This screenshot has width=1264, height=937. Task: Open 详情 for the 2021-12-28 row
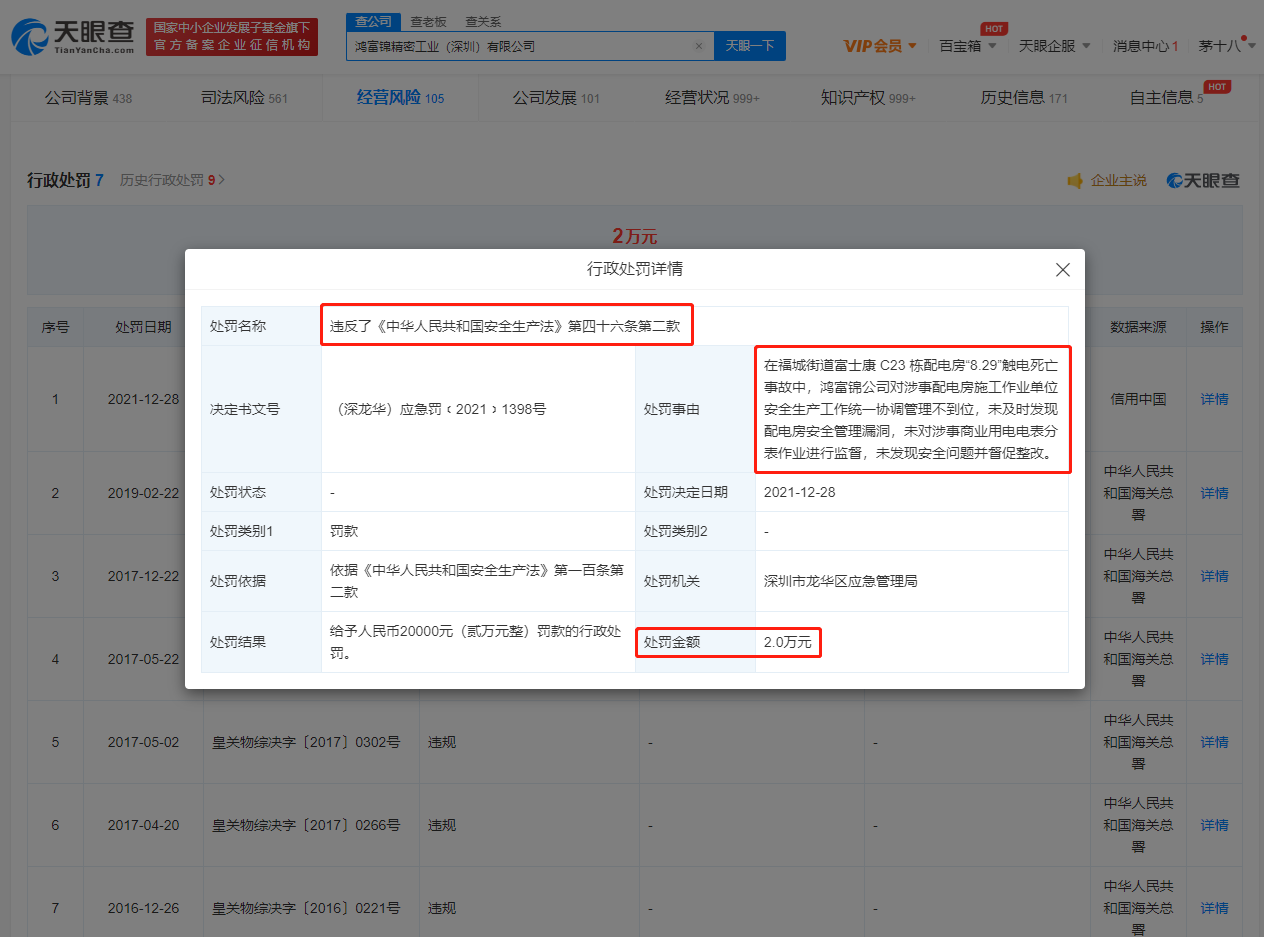(x=1214, y=399)
